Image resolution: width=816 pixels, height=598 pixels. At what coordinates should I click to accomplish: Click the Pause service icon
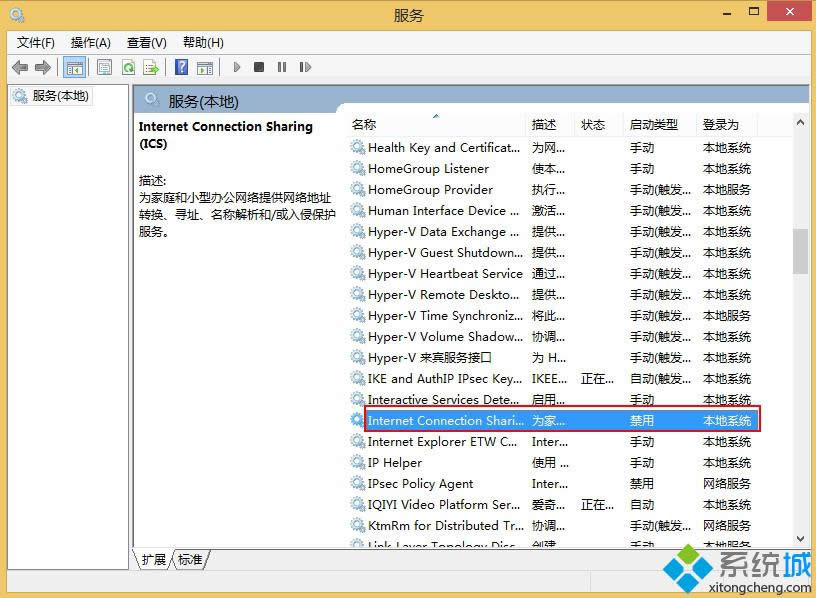(282, 67)
